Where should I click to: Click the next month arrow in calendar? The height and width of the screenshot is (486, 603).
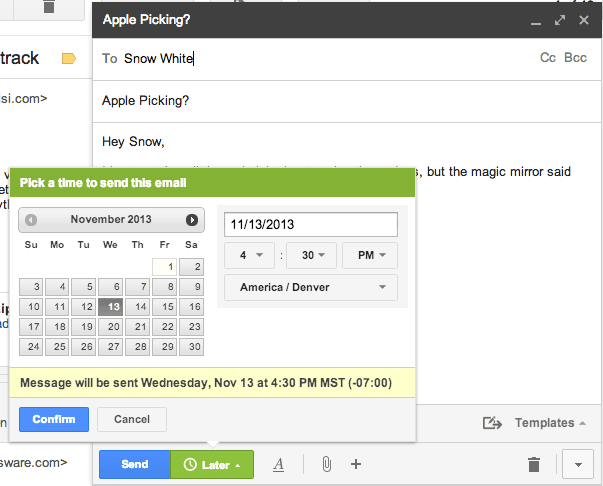pyautogui.click(x=192, y=220)
